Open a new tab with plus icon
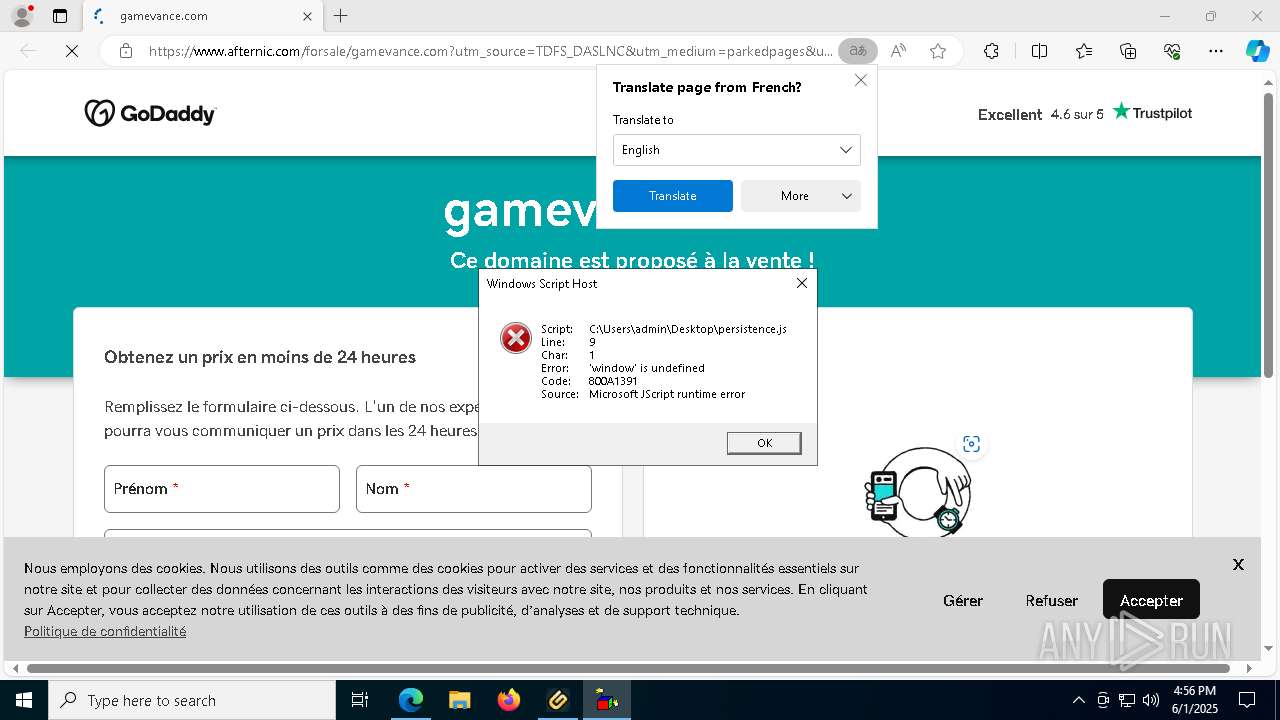 341,16
